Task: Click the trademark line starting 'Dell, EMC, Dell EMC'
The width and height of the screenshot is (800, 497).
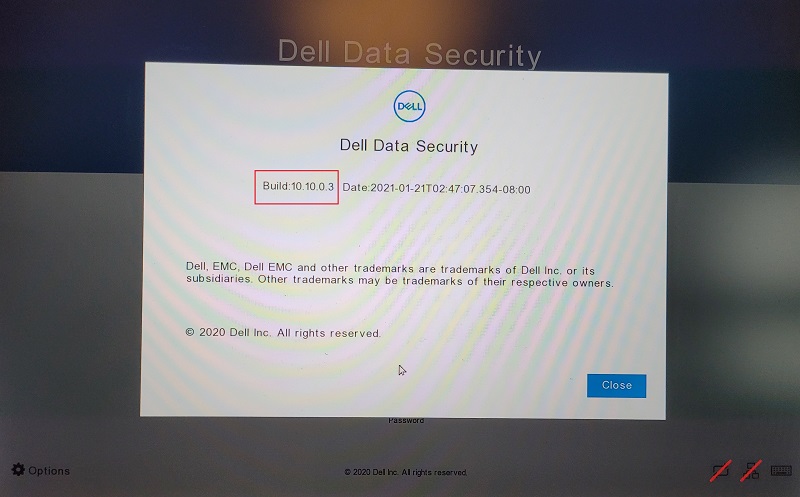Action: tap(390, 268)
